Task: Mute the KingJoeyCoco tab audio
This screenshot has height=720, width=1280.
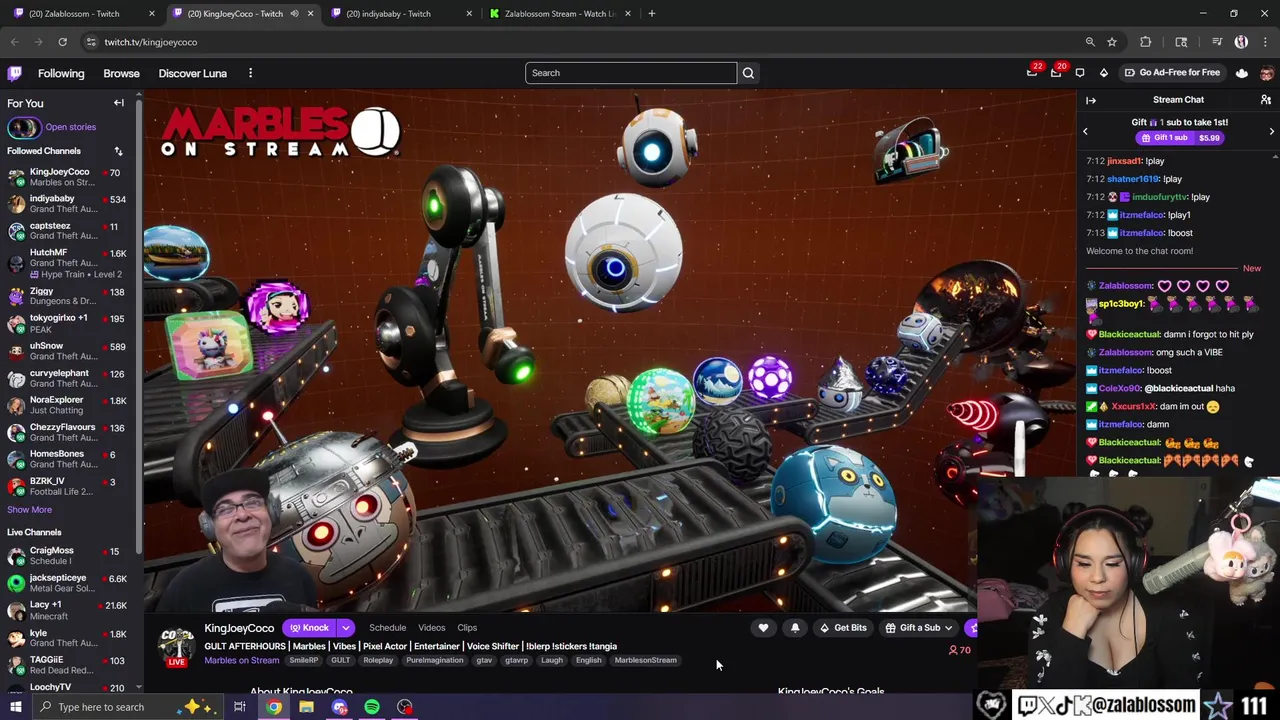Action: coord(294,14)
